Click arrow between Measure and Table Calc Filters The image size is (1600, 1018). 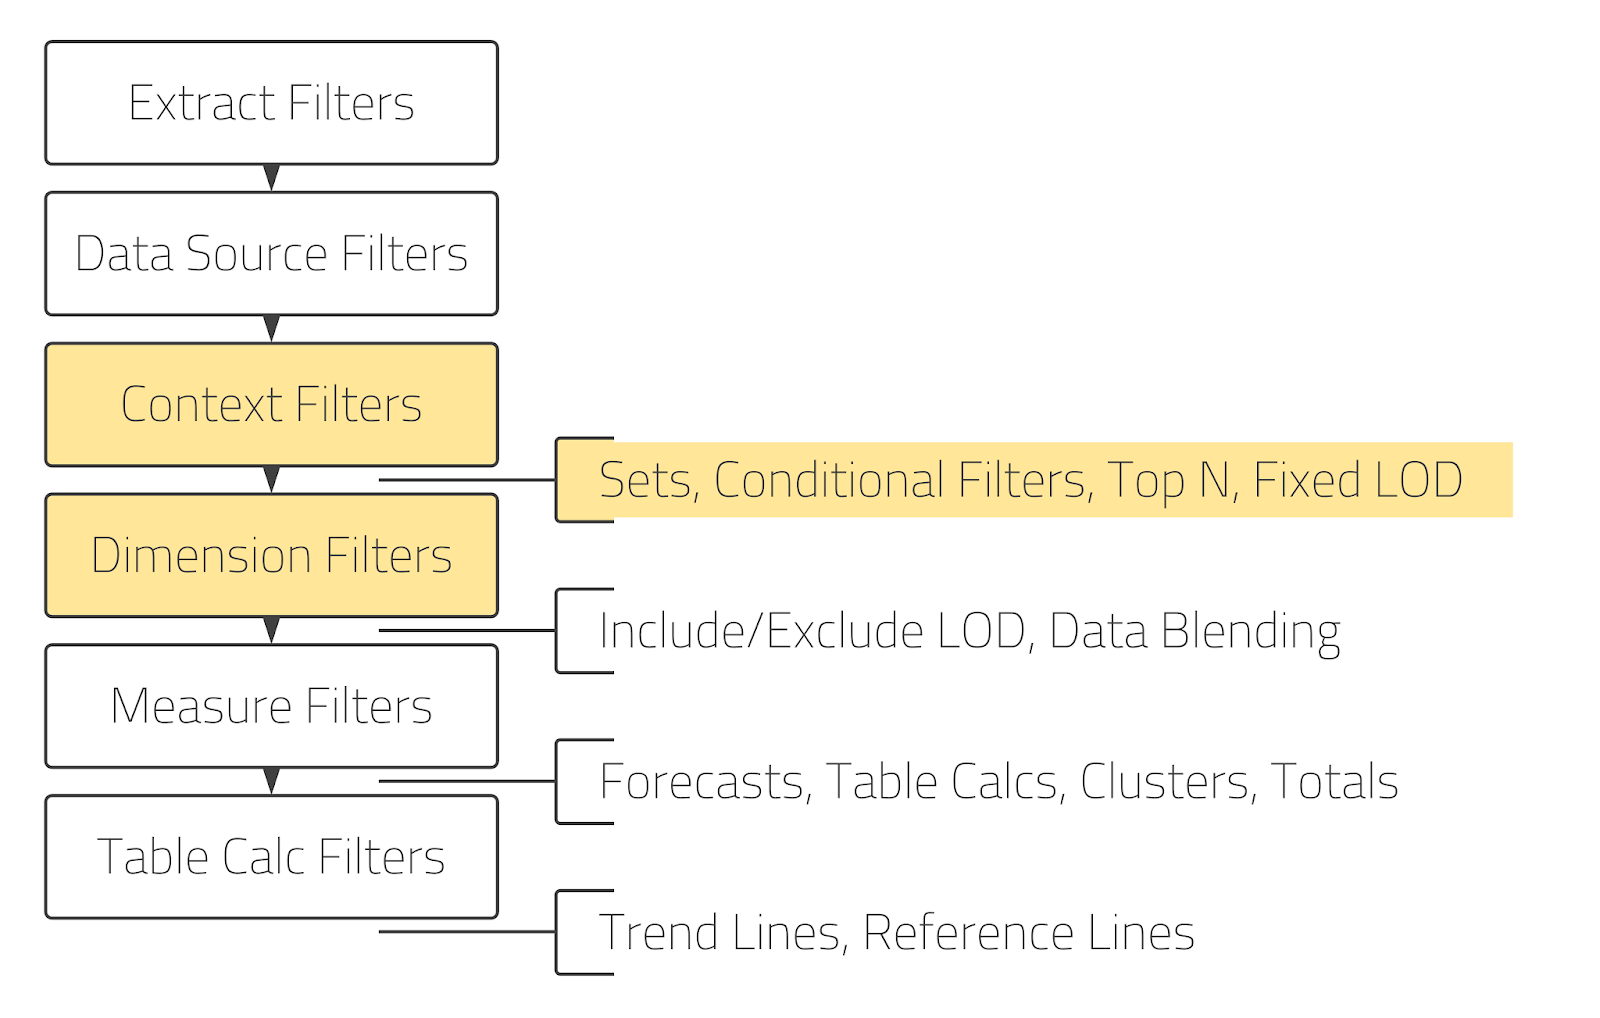tap(271, 781)
